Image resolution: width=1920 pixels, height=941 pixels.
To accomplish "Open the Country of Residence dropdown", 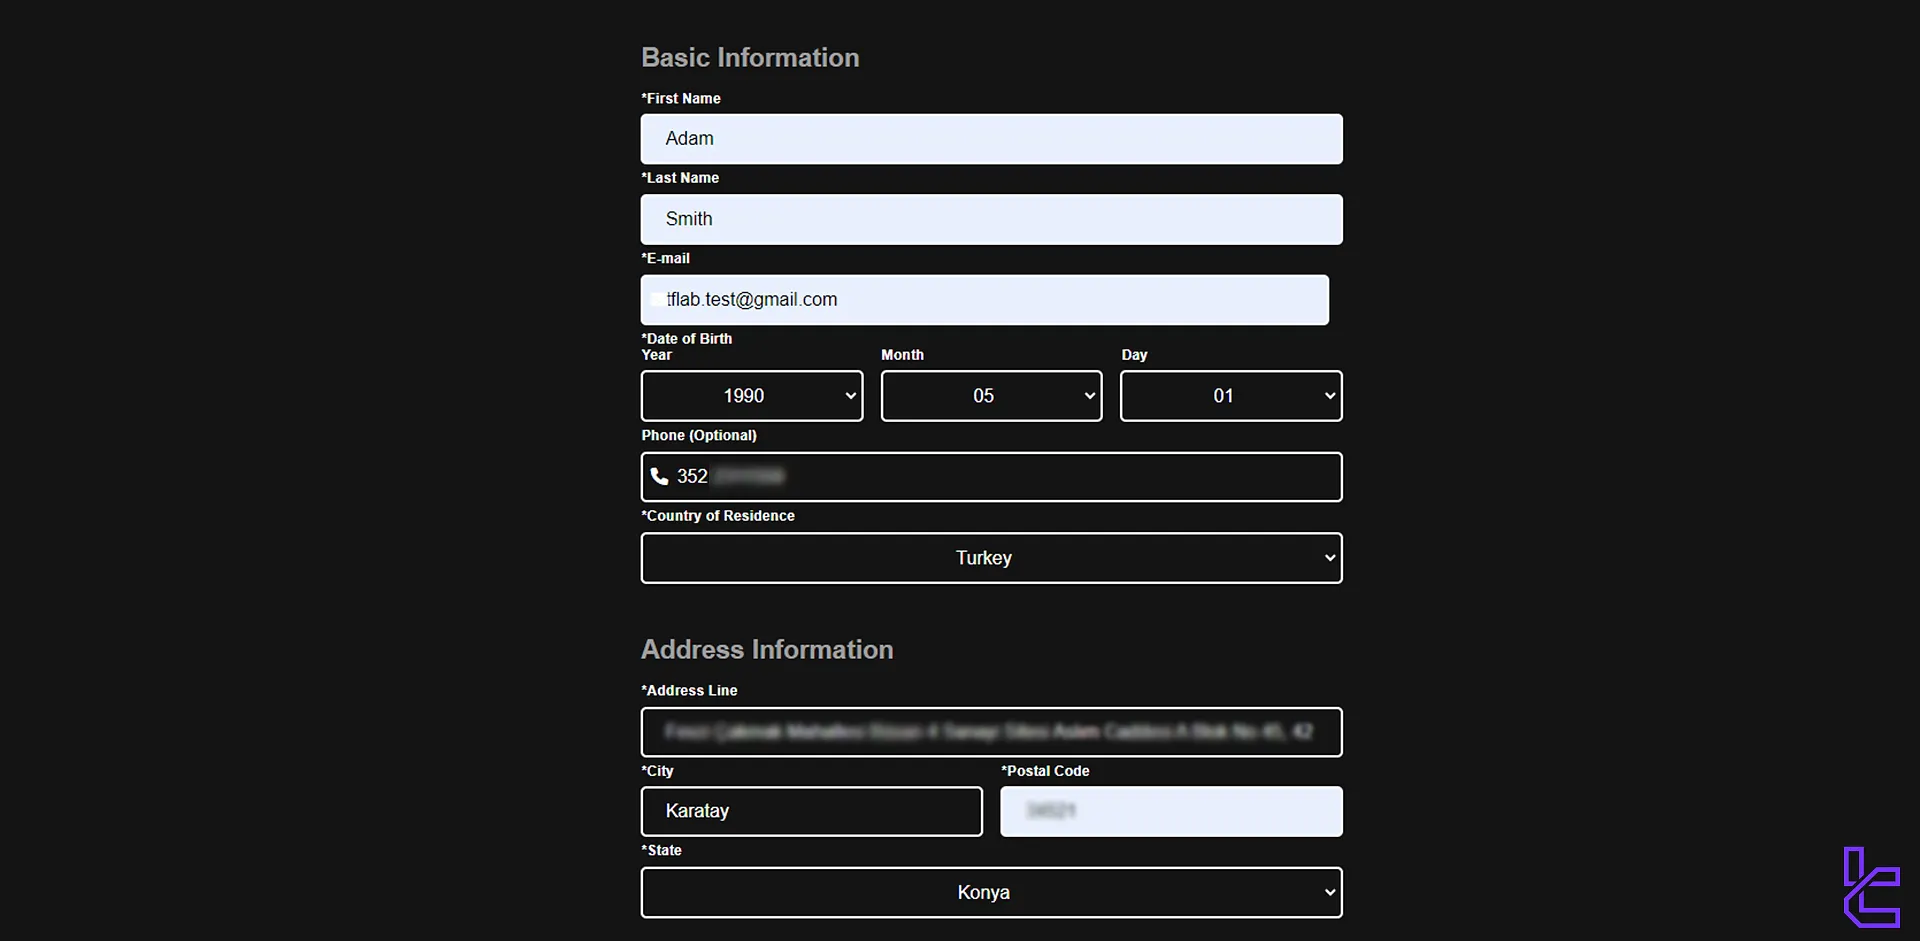I will pyautogui.click(x=990, y=558).
